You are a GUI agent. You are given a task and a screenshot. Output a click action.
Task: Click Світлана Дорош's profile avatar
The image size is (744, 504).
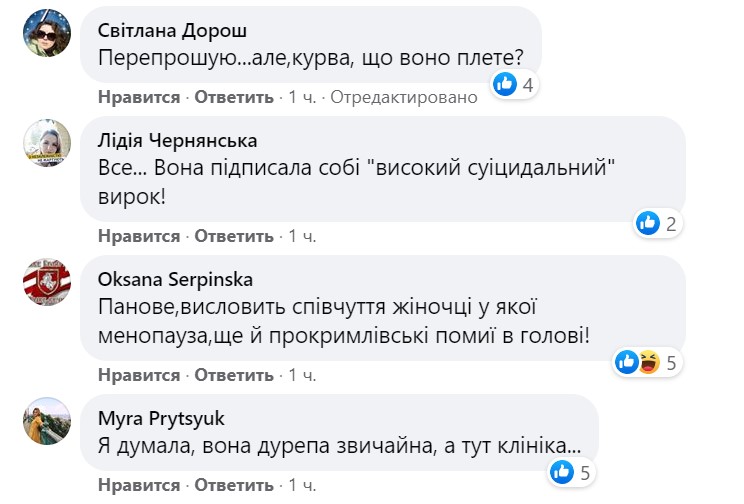[47, 37]
